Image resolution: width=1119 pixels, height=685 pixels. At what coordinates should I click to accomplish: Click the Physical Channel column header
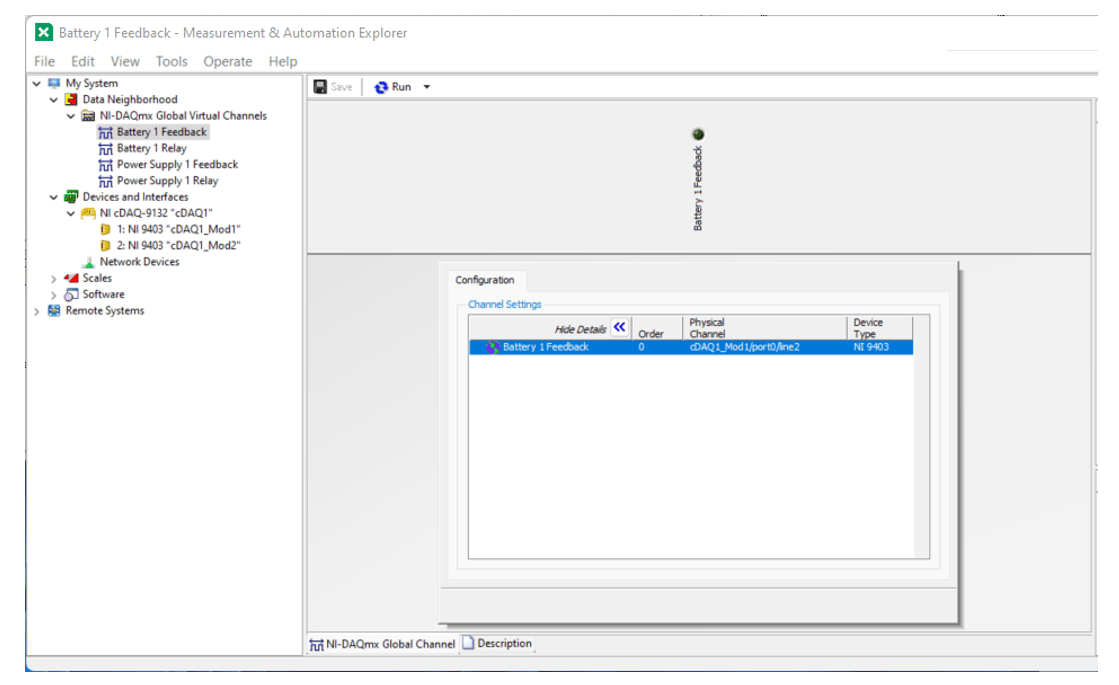click(764, 328)
